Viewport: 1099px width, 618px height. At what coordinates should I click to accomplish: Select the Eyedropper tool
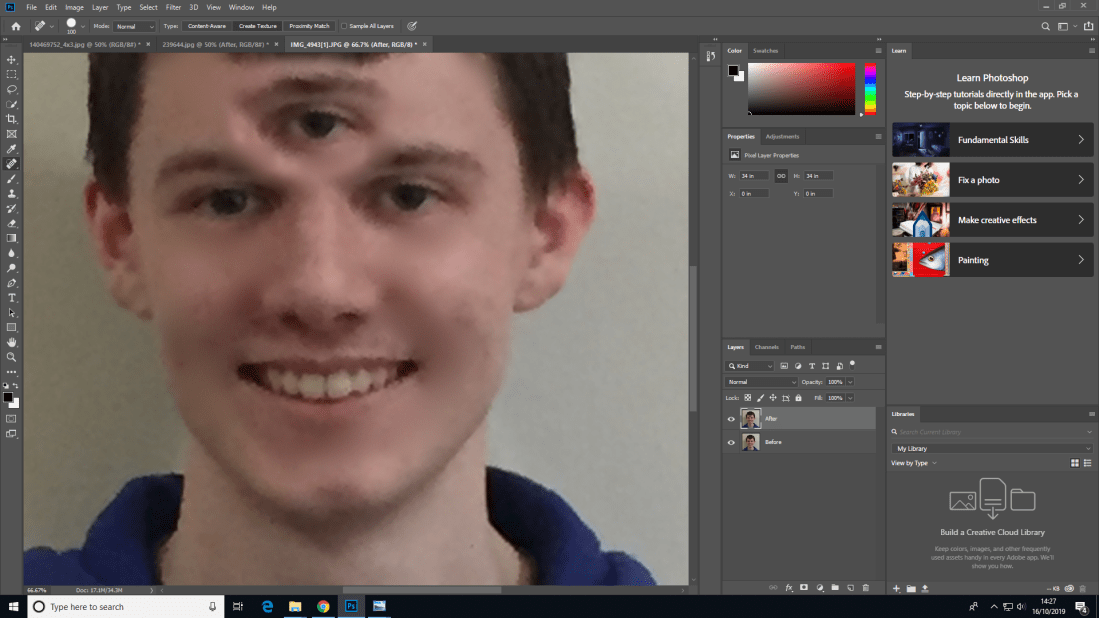point(12,148)
